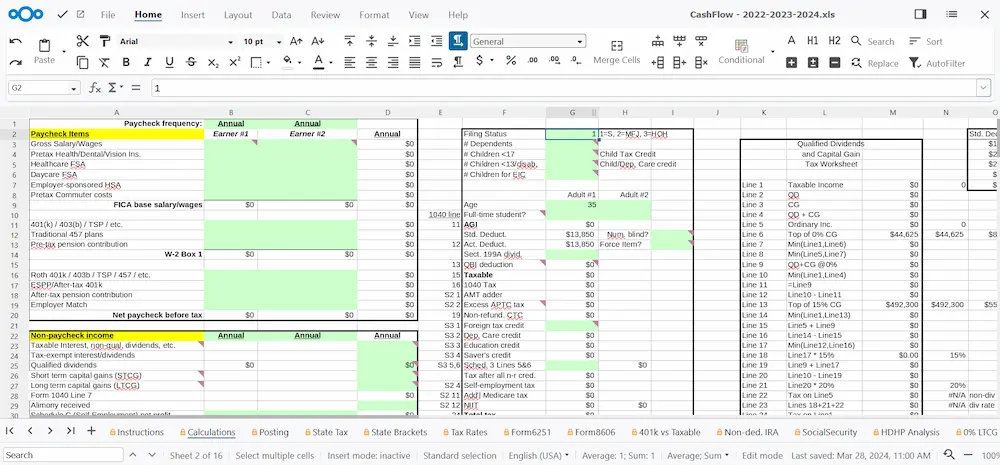Toggle Bold formatting
1000x465 pixels.
click(x=126, y=63)
